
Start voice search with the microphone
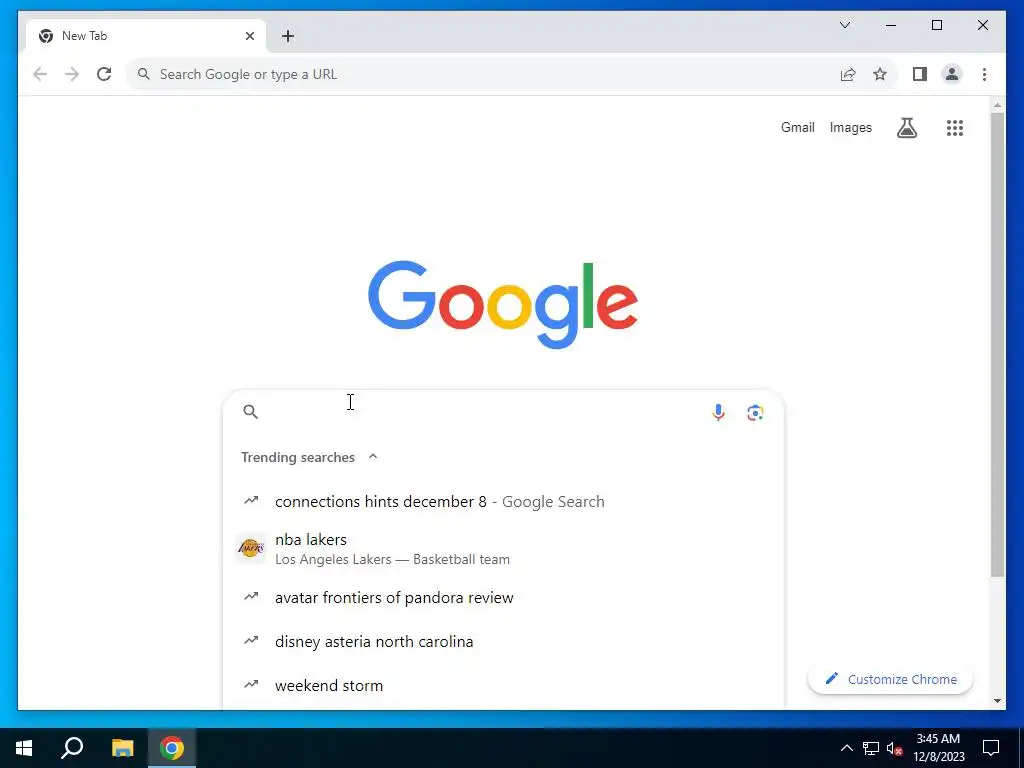click(x=718, y=412)
